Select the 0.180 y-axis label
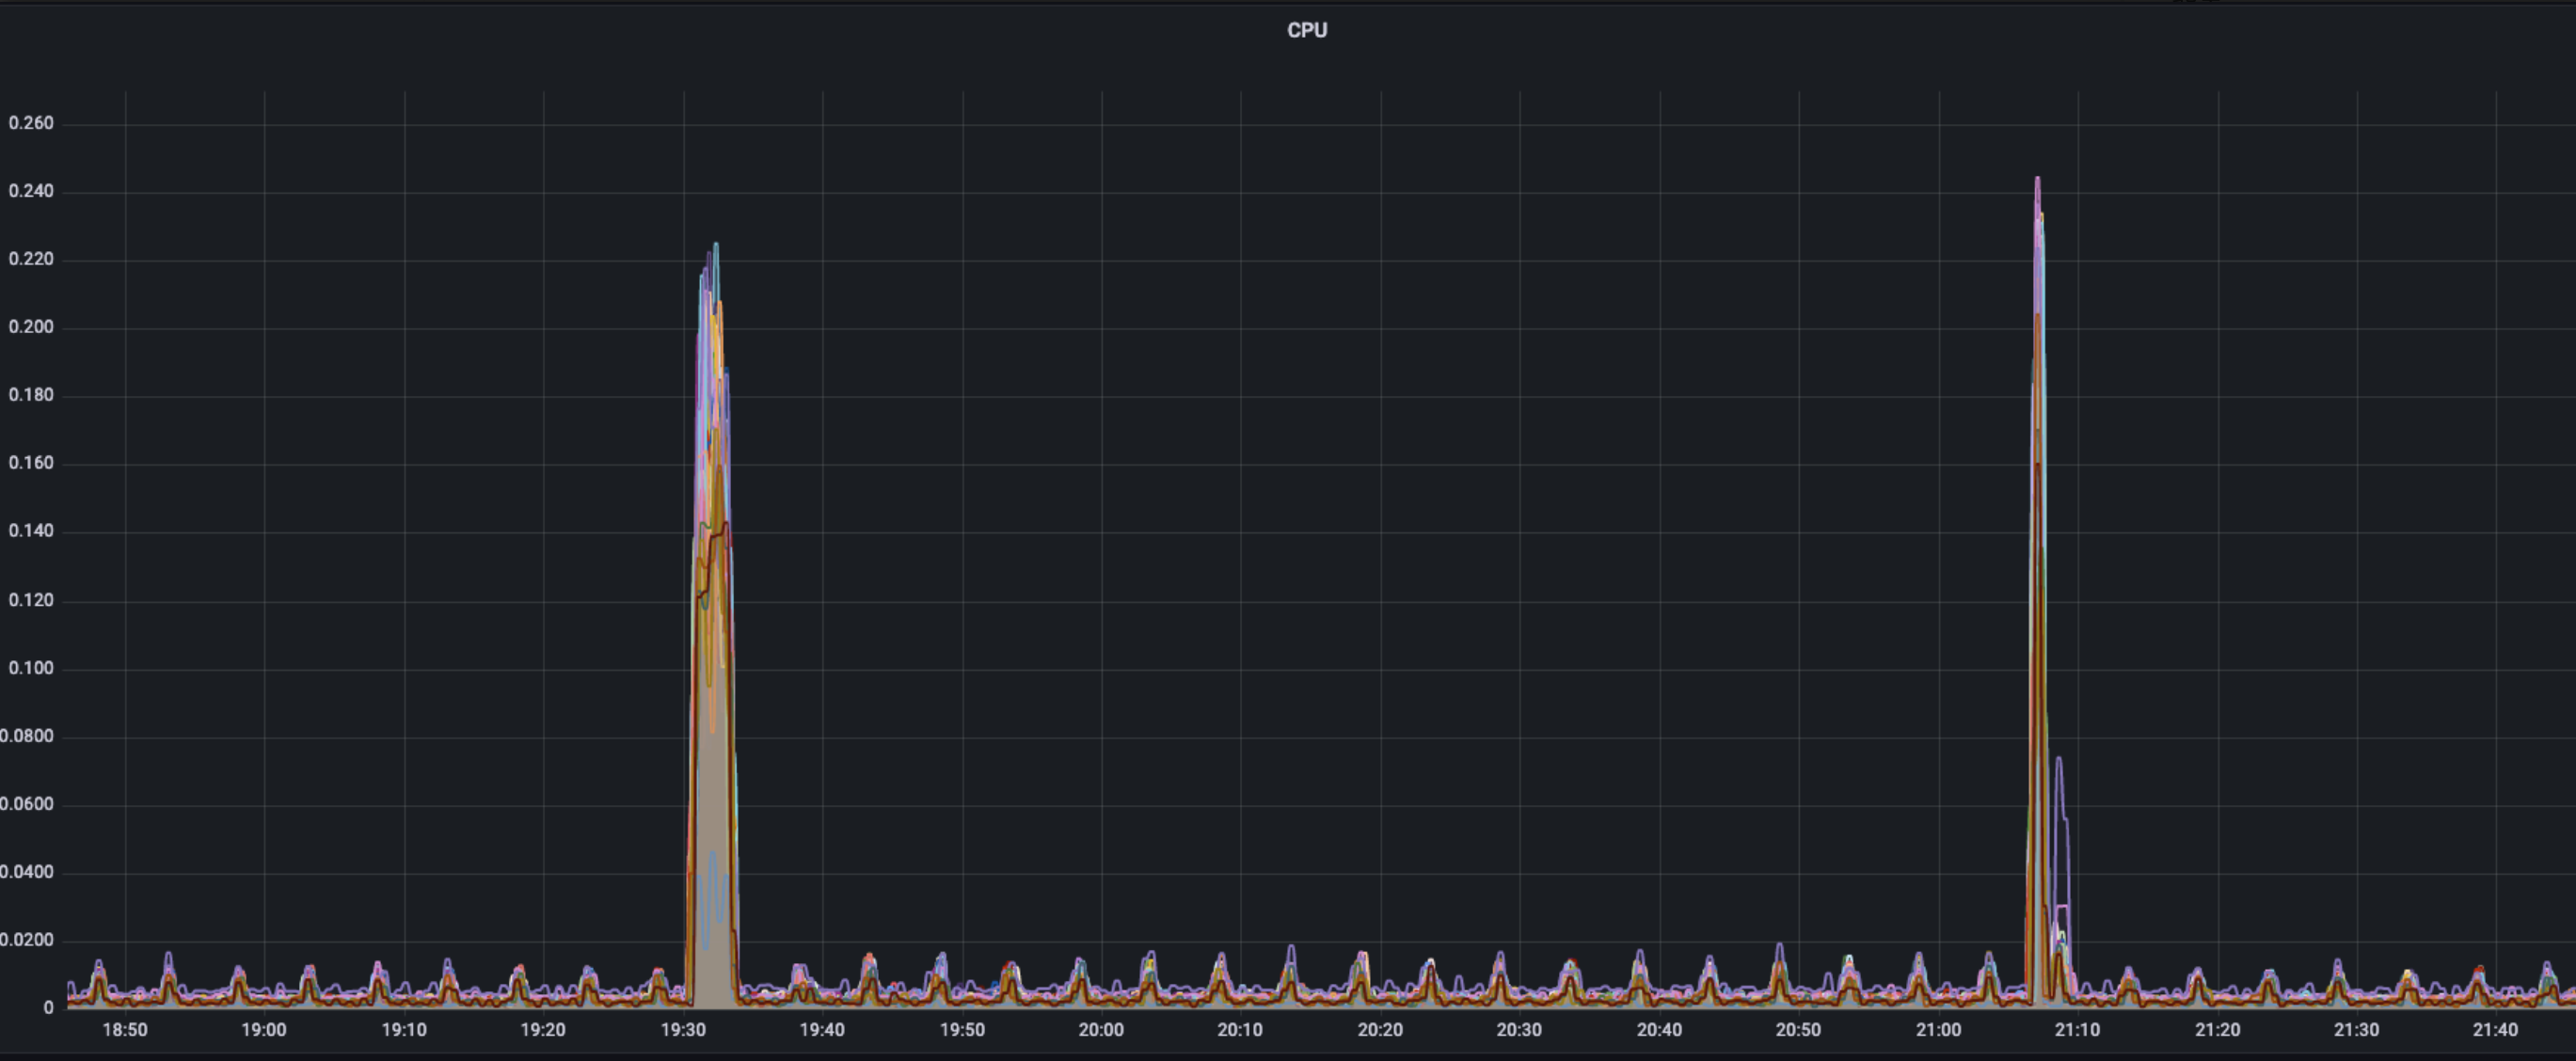The image size is (2576, 1061). (31, 395)
